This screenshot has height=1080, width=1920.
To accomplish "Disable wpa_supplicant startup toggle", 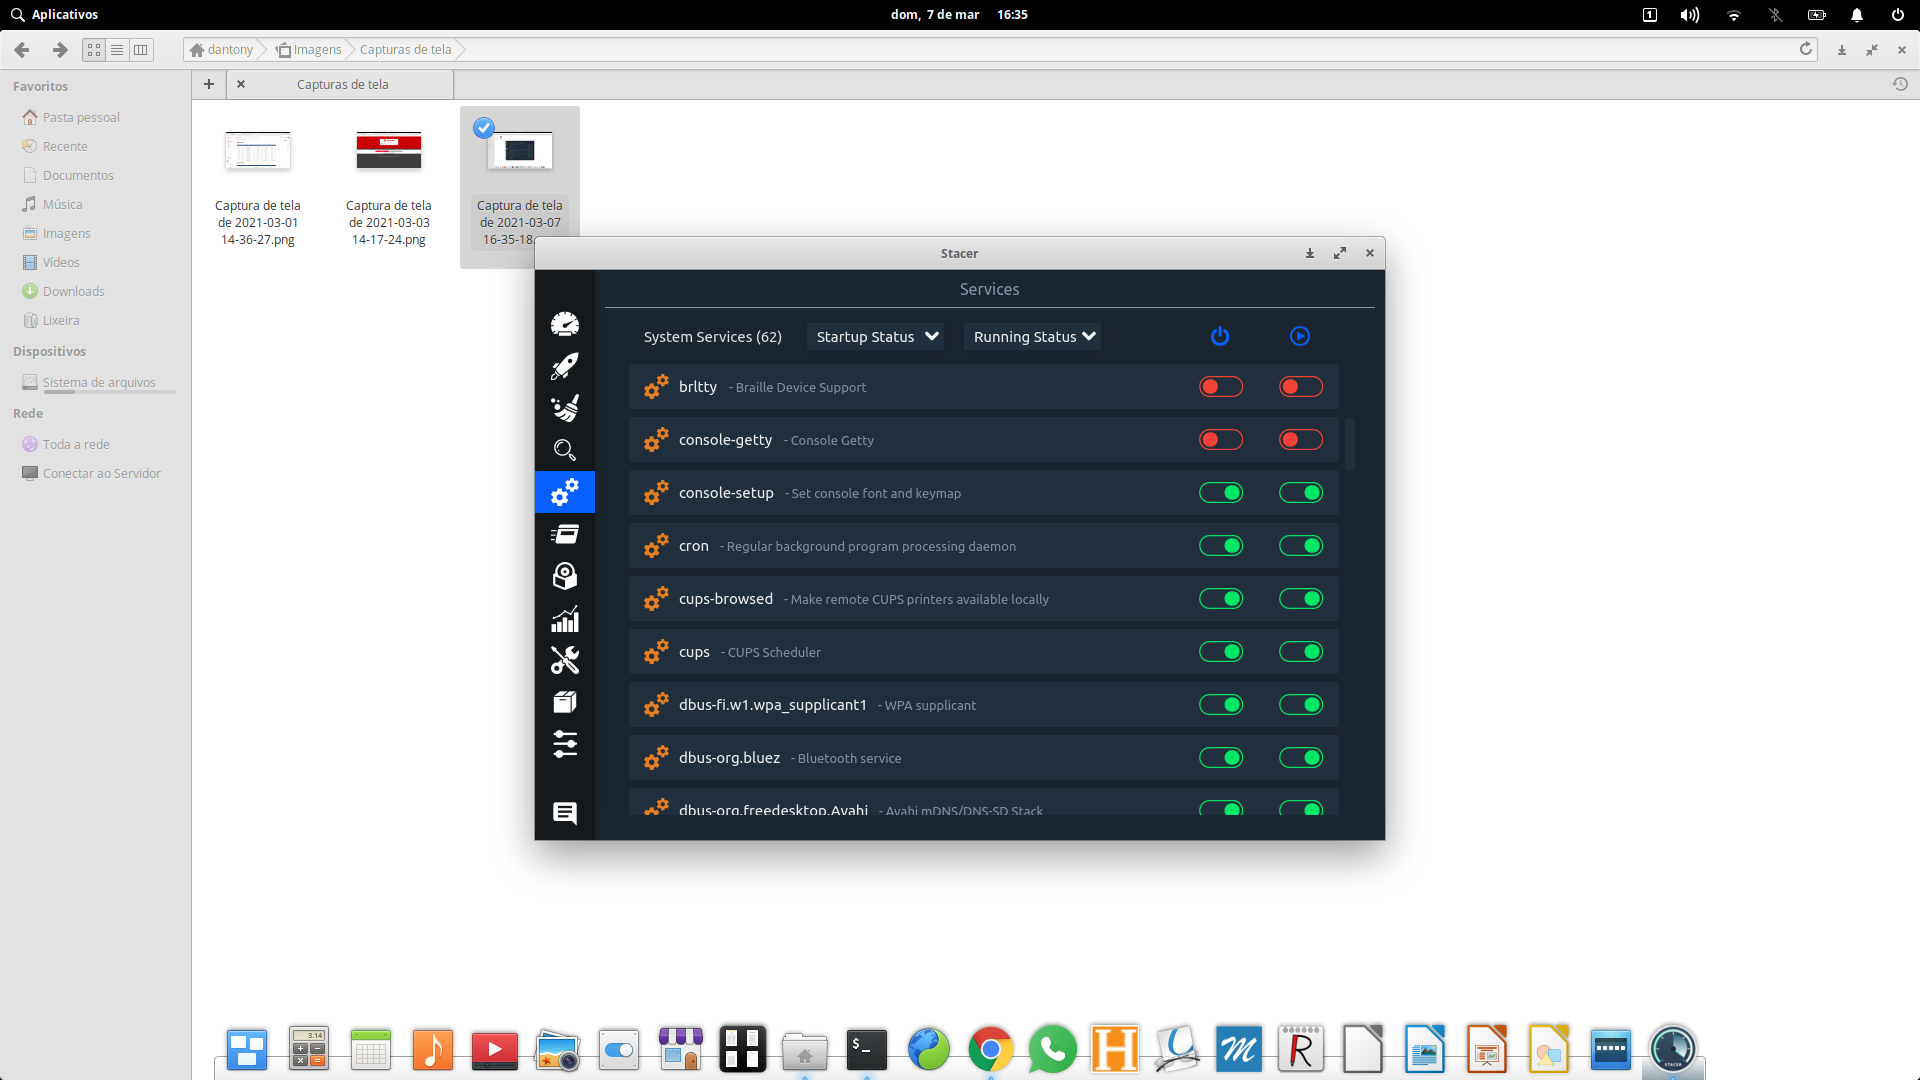I will click(1221, 705).
